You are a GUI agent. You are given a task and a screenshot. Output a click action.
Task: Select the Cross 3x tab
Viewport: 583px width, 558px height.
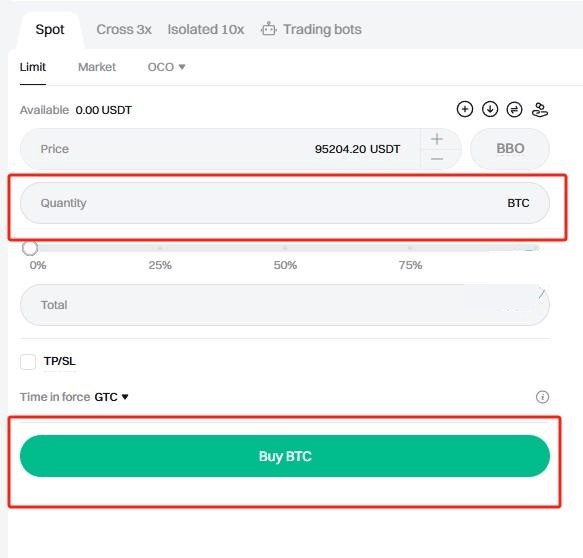pos(124,29)
